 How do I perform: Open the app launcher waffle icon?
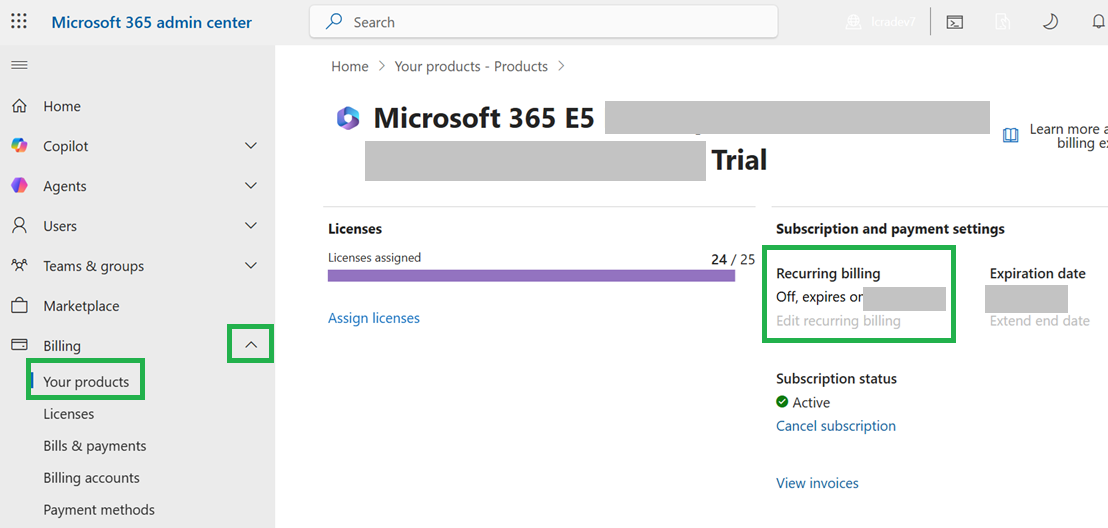[19, 21]
